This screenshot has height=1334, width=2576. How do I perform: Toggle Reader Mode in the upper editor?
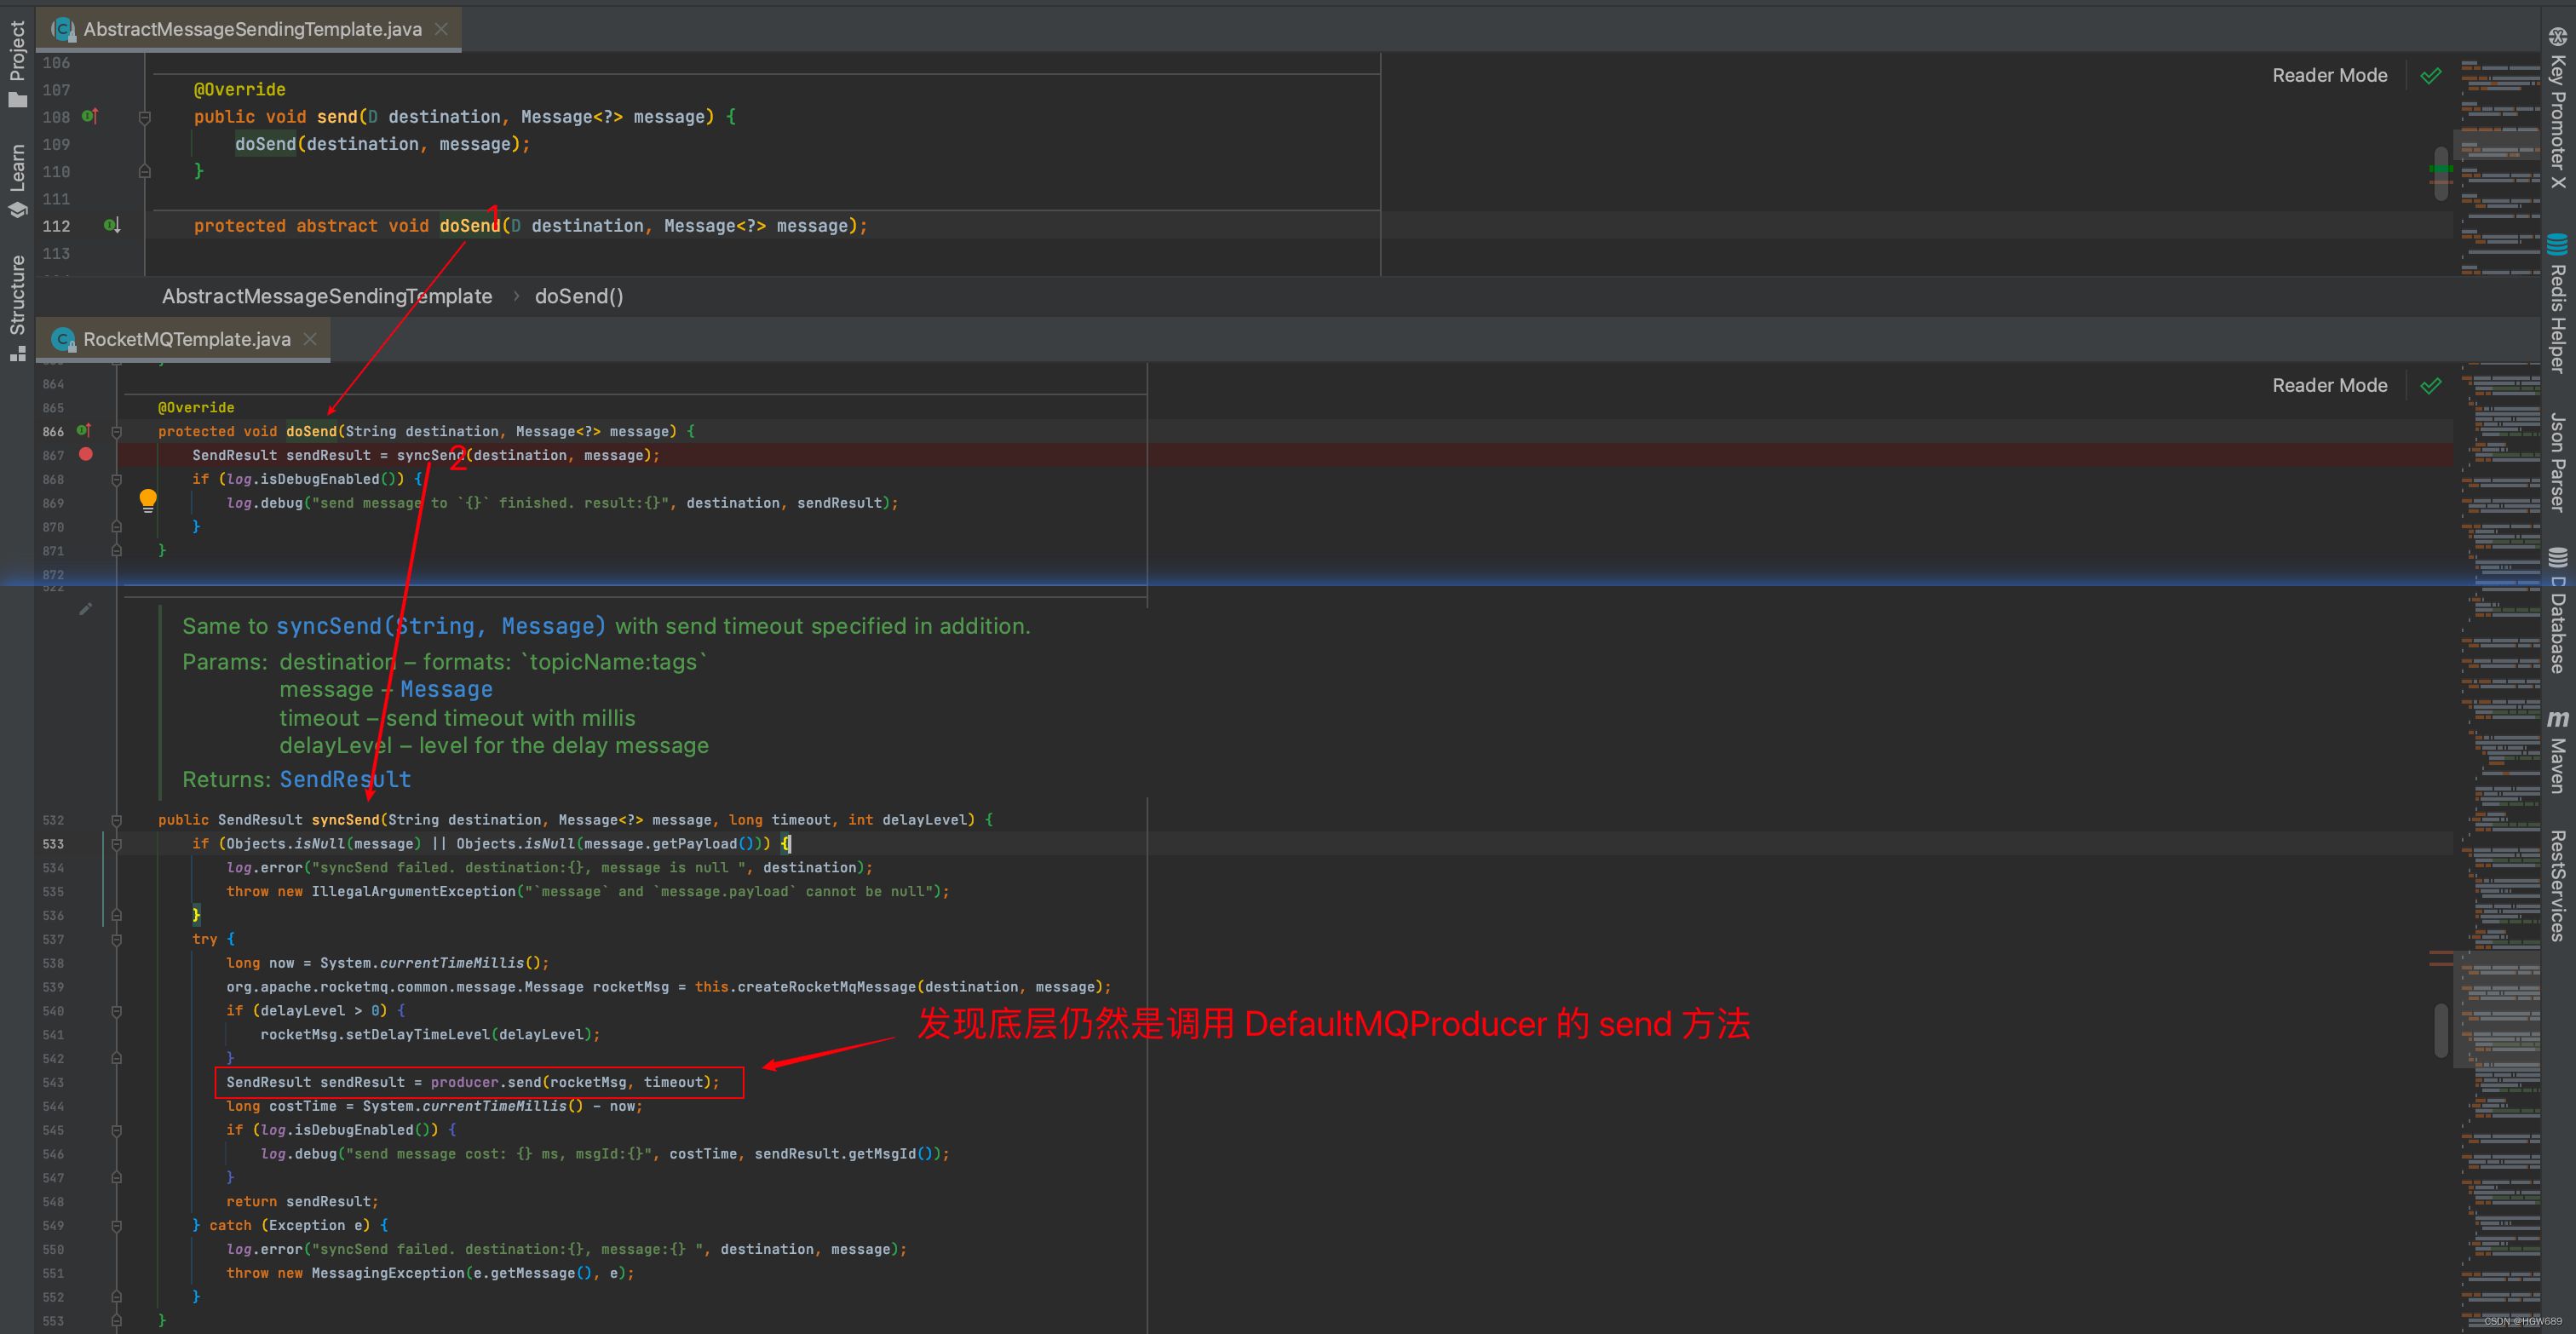click(x=2329, y=76)
